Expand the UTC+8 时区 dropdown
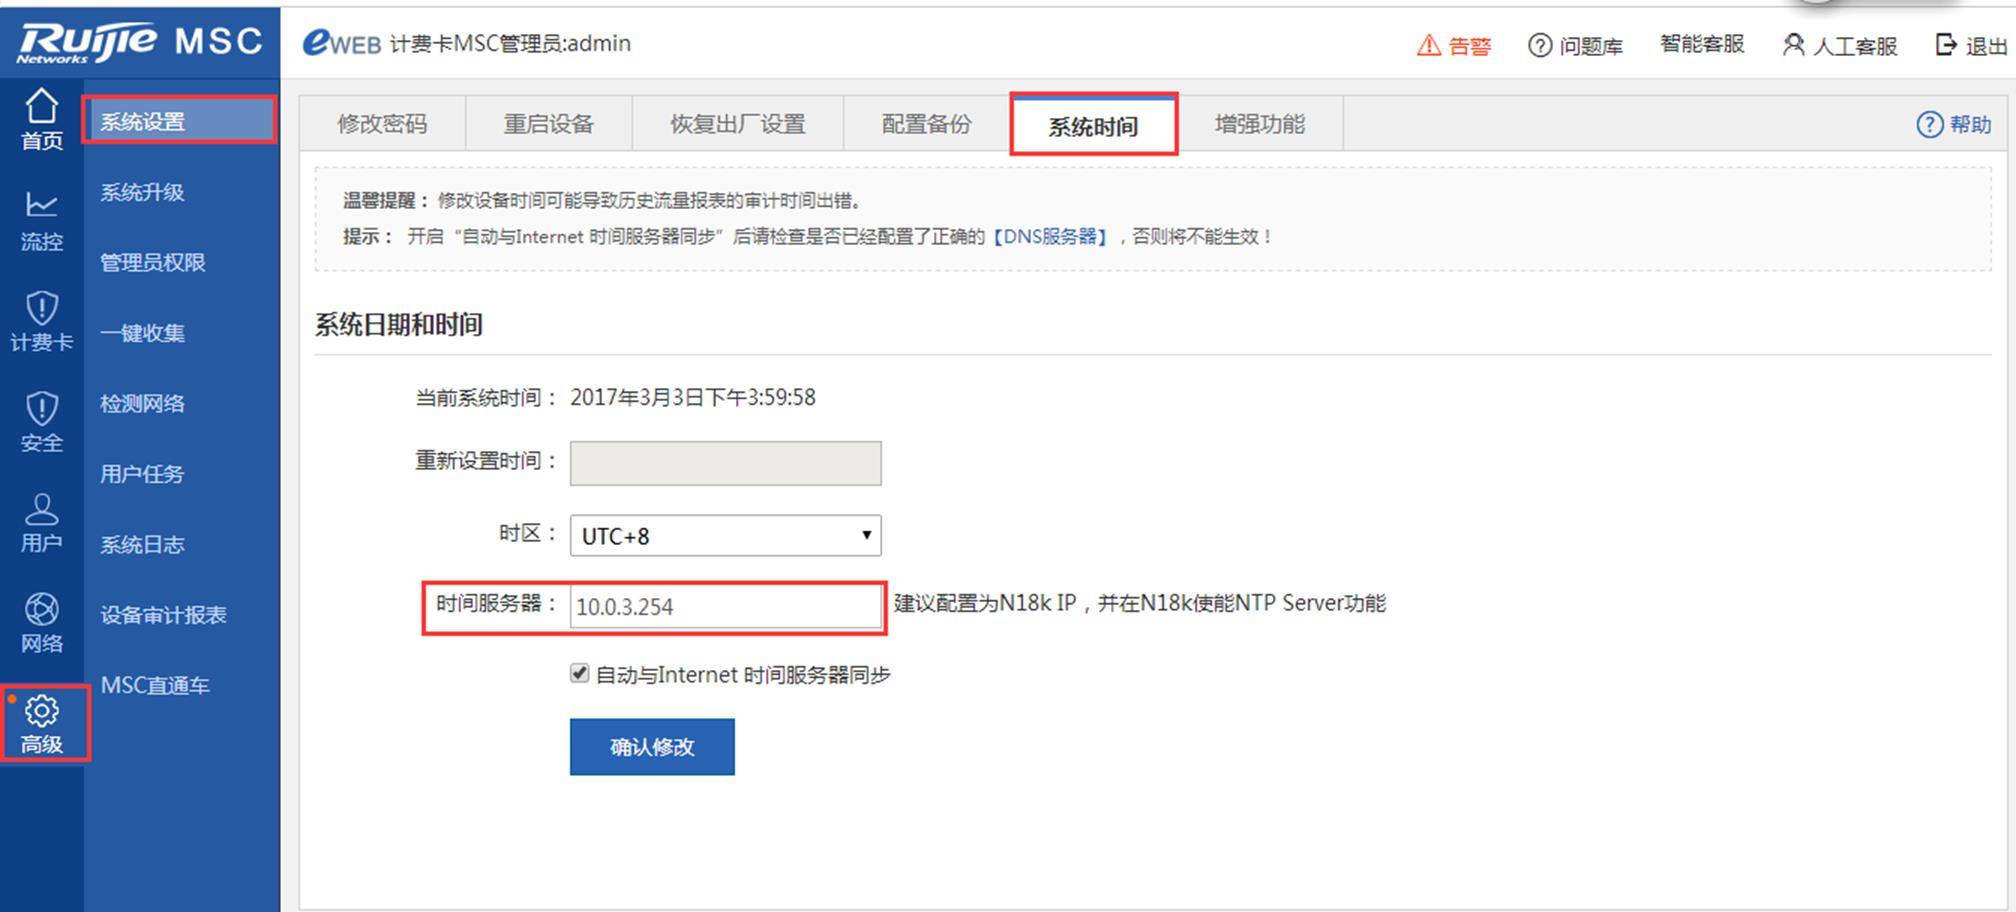Screen dimensions: 2016x912 tap(725, 536)
